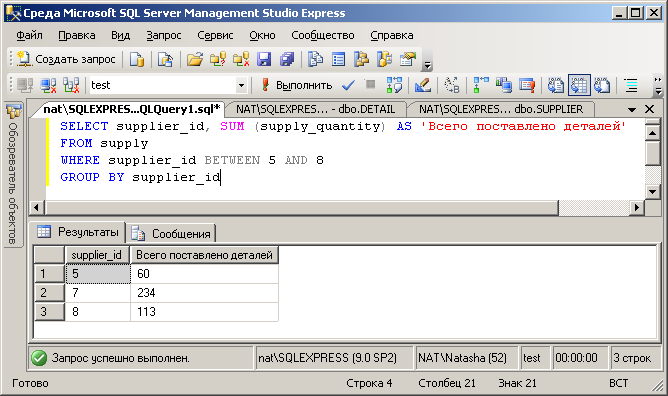
Task: Click the horizontal scrollbar right arrow
Action: coord(637,208)
